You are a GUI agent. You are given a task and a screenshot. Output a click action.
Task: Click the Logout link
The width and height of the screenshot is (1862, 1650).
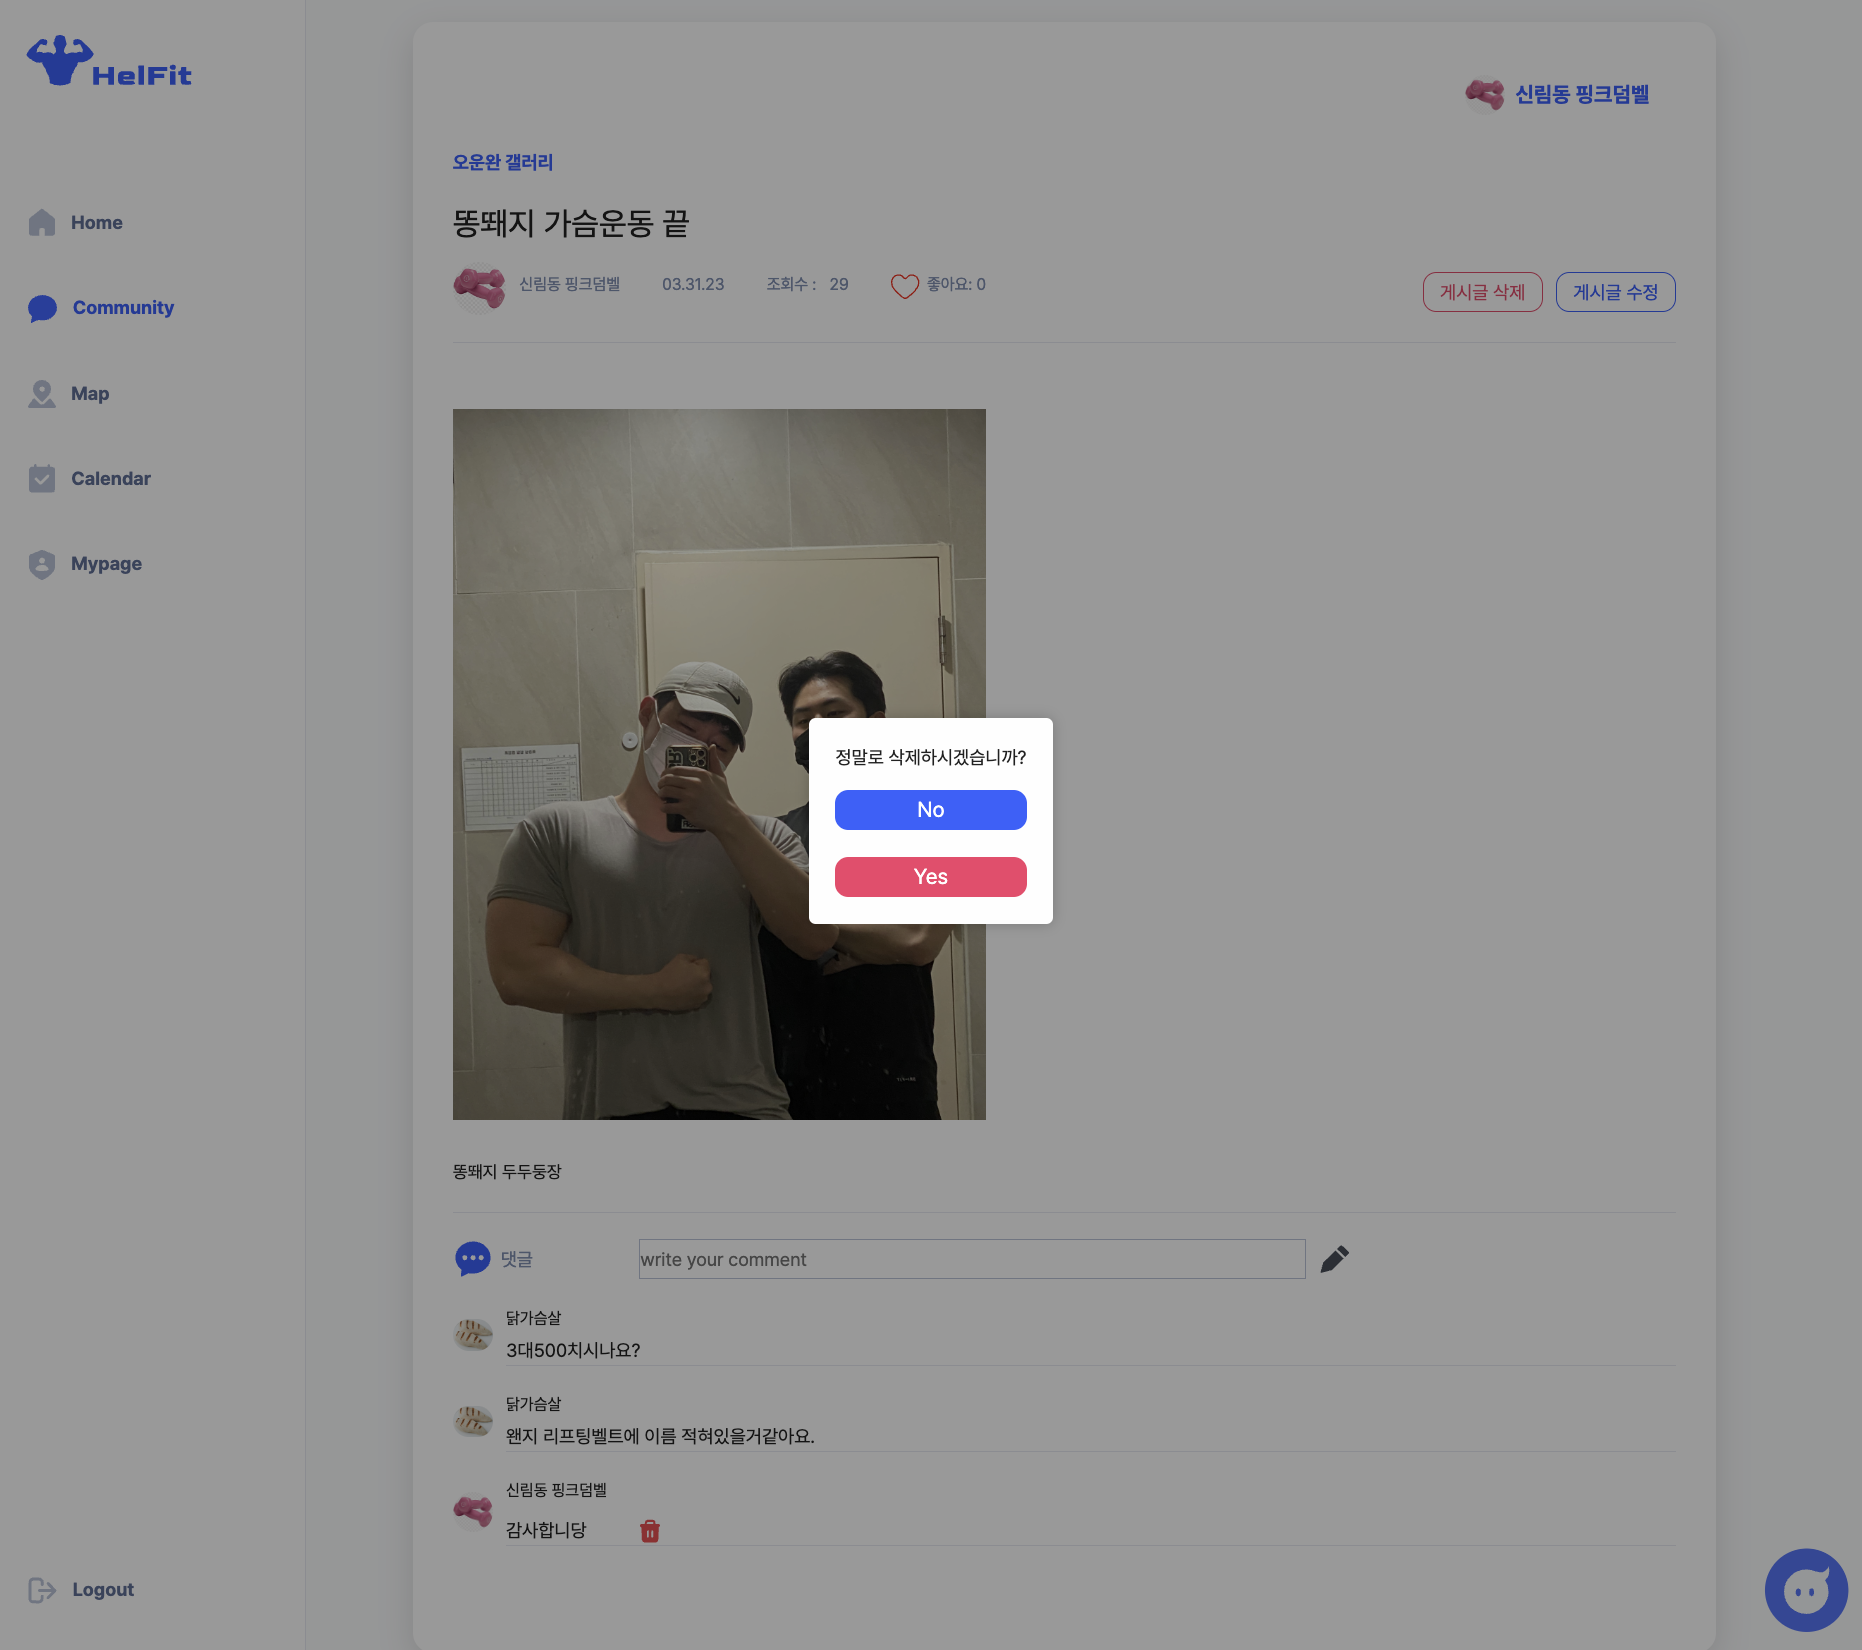pyautogui.click(x=81, y=1590)
